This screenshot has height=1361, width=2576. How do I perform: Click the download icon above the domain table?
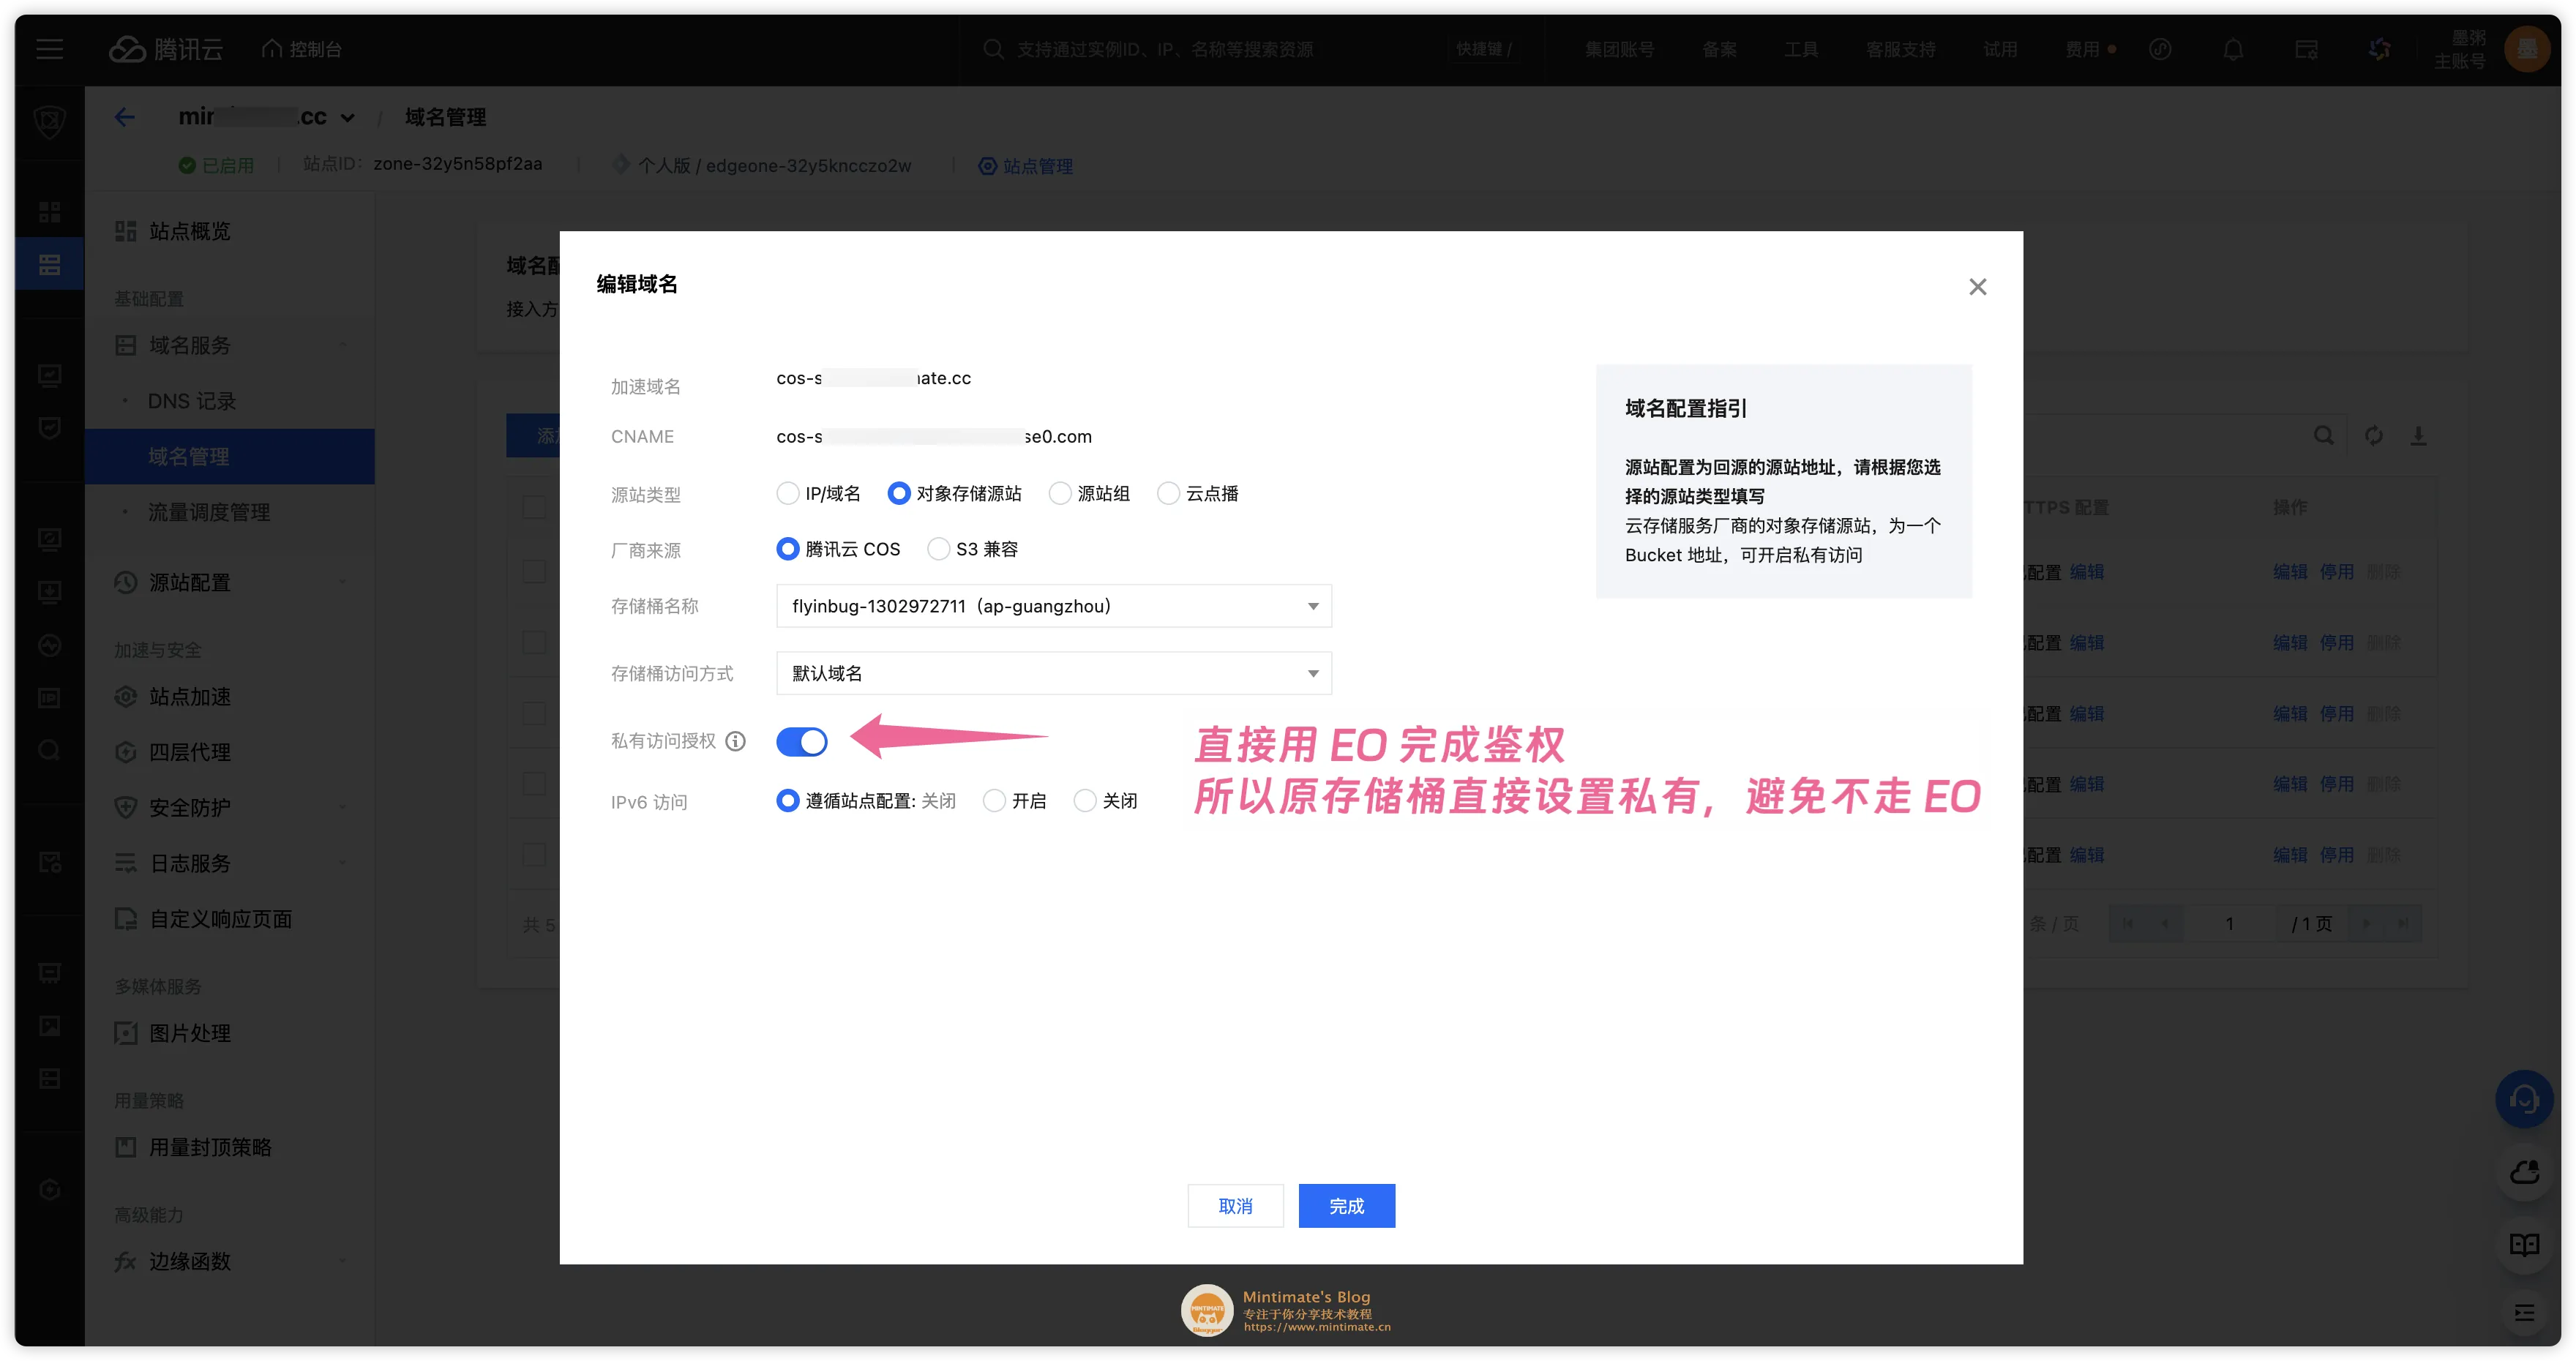coord(2418,435)
